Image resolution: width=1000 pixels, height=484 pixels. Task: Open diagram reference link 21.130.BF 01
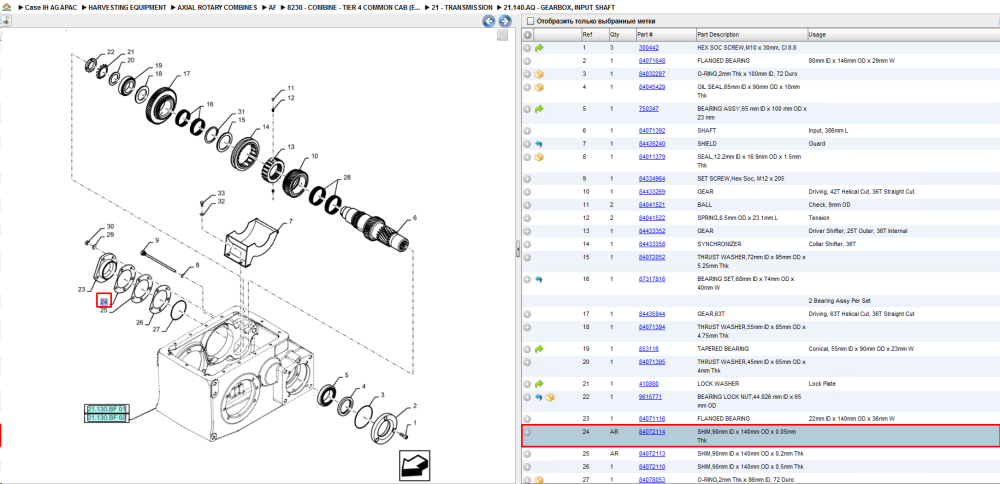[108, 409]
